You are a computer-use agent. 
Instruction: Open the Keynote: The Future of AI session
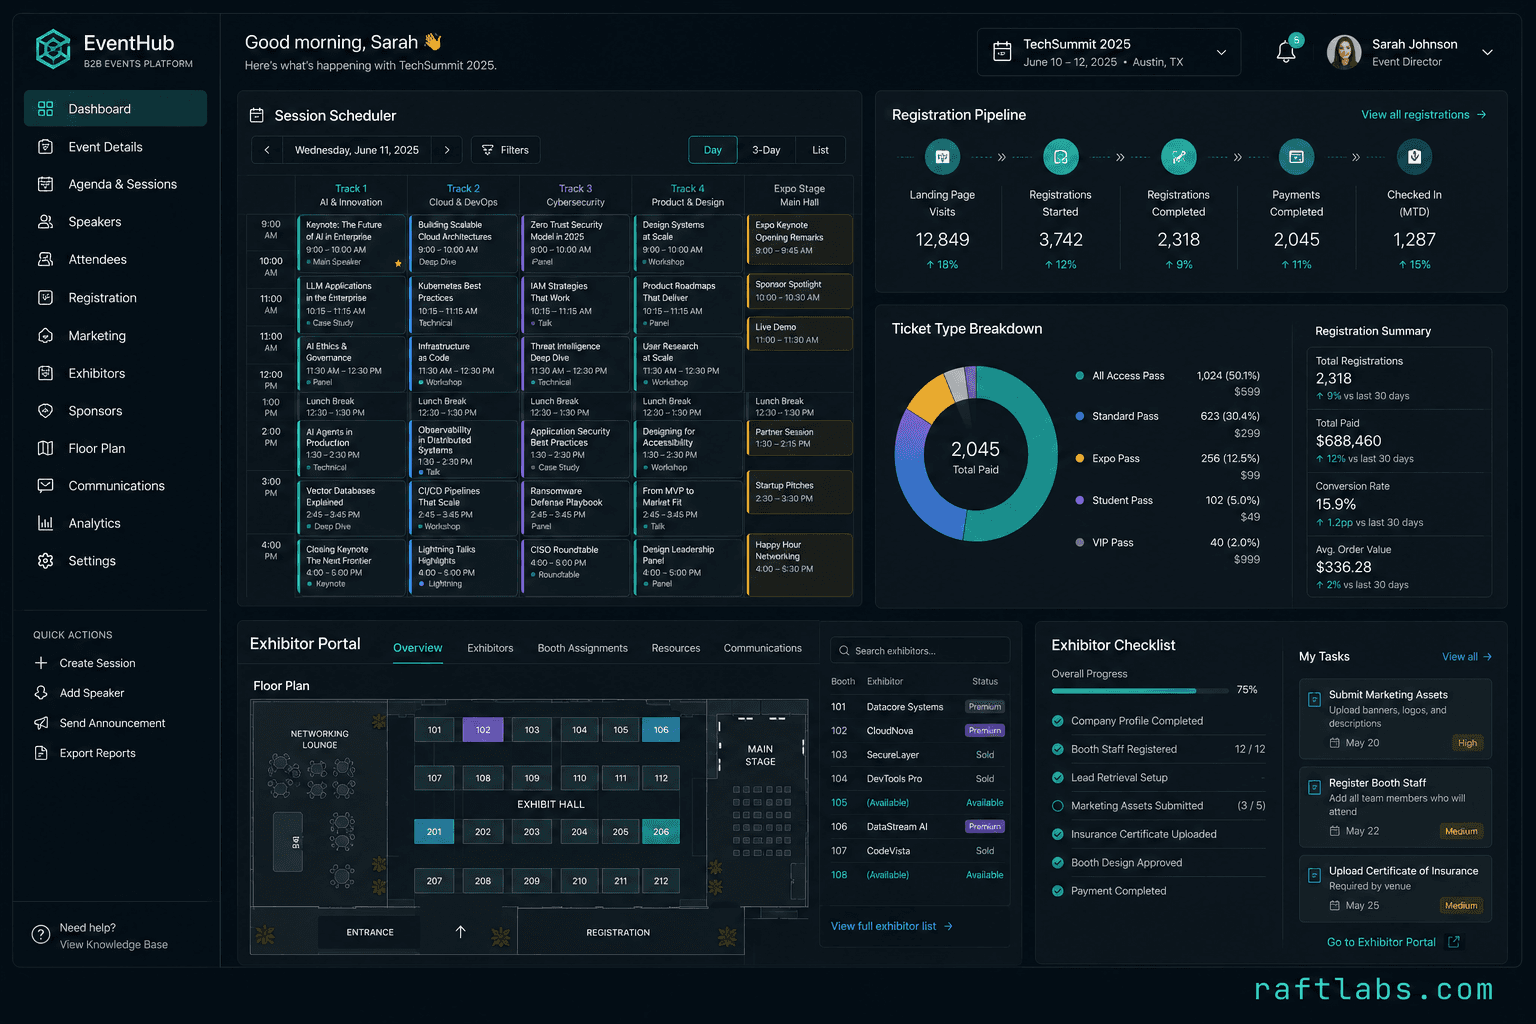pos(352,244)
